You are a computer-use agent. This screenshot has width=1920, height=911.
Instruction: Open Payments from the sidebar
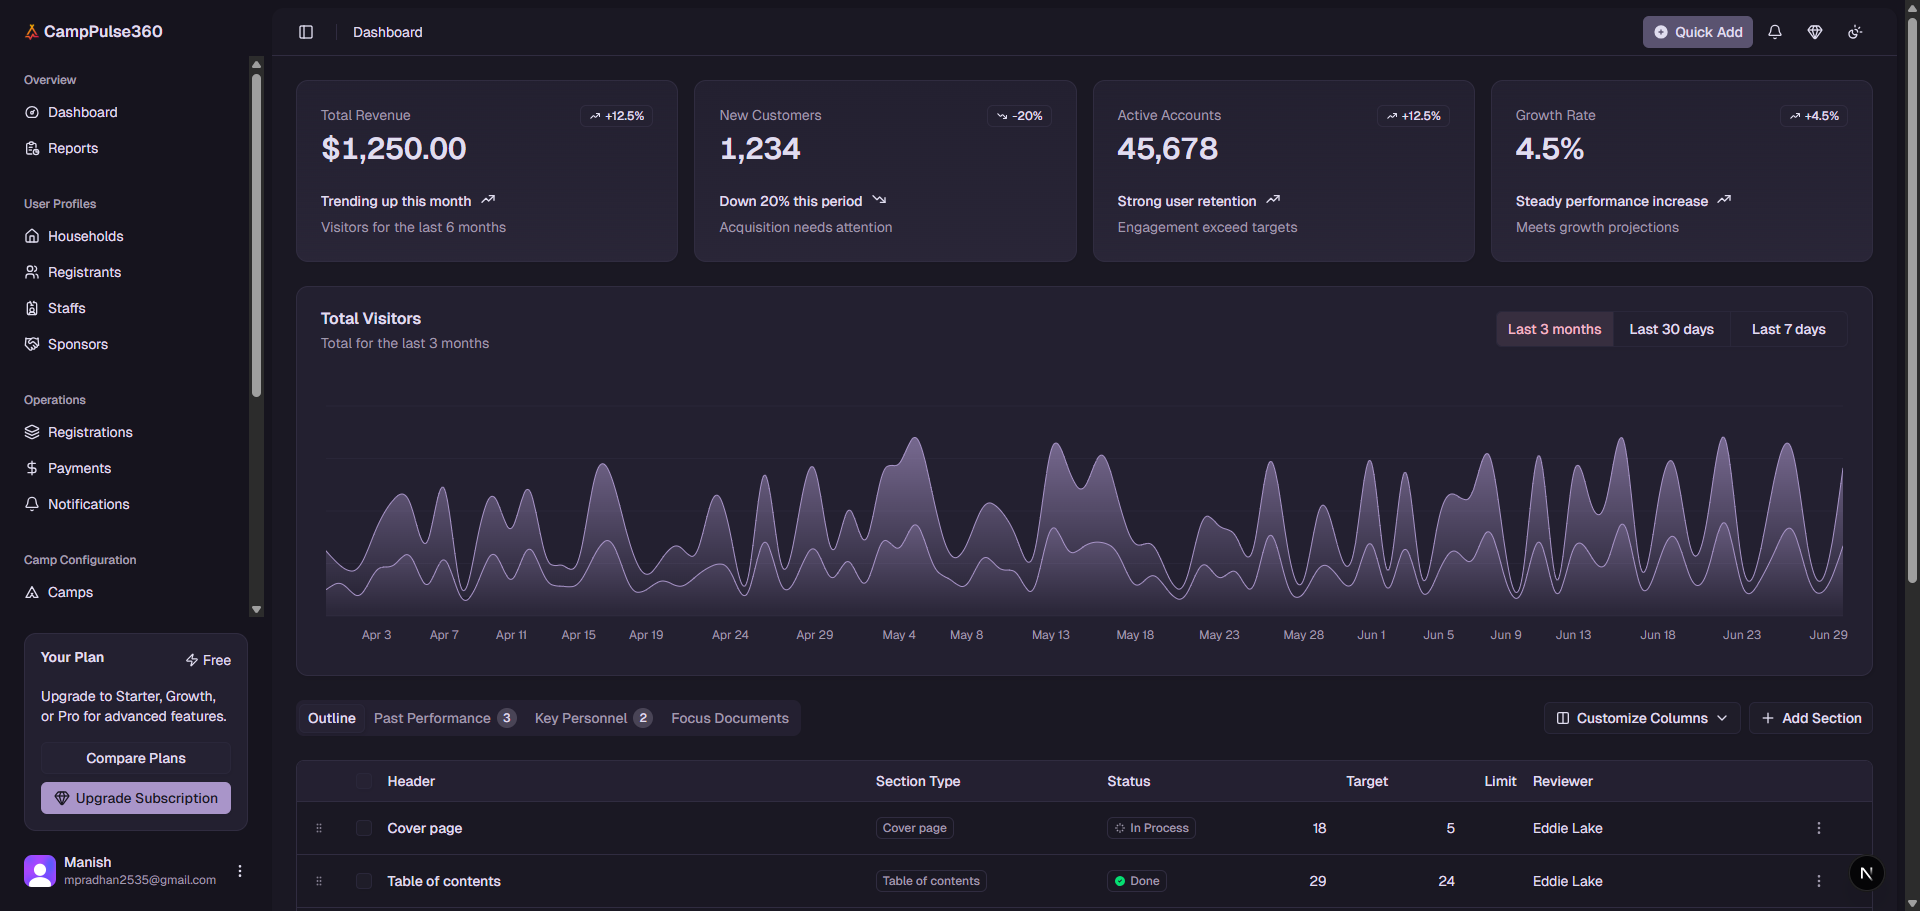tap(79, 468)
